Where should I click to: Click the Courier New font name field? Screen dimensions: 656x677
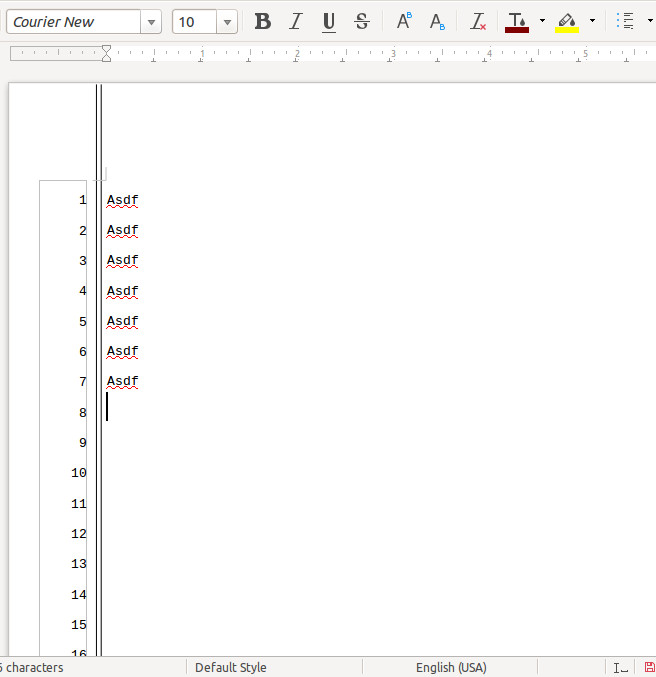point(72,22)
